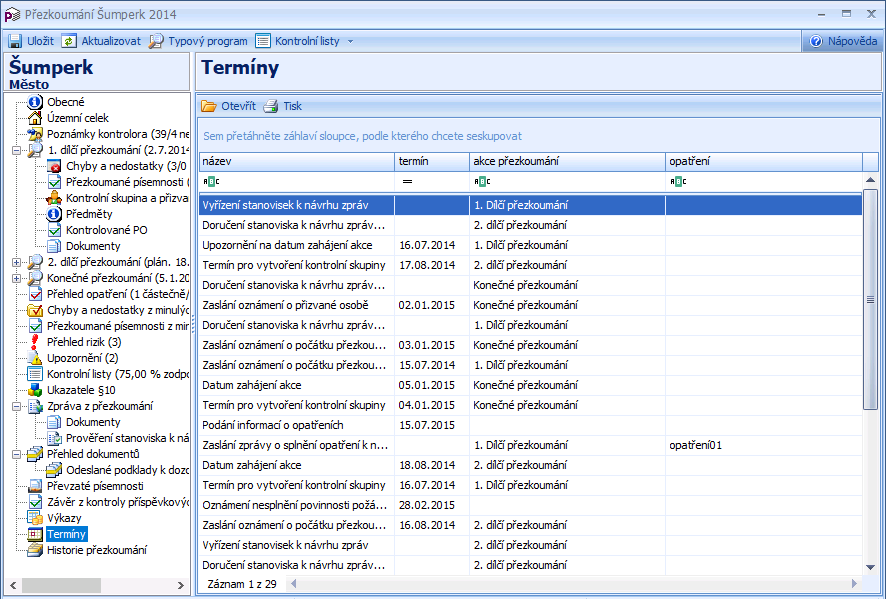886x599 pixels.
Task: Click the Historie přezkoumání icon
Action: [35, 550]
